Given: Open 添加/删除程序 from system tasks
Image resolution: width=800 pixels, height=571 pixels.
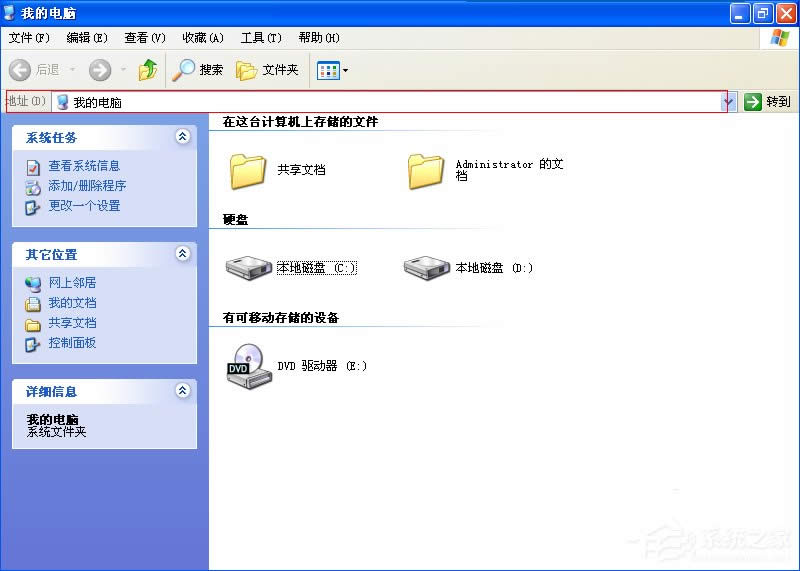Looking at the screenshot, I should click(x=87, y=186).
